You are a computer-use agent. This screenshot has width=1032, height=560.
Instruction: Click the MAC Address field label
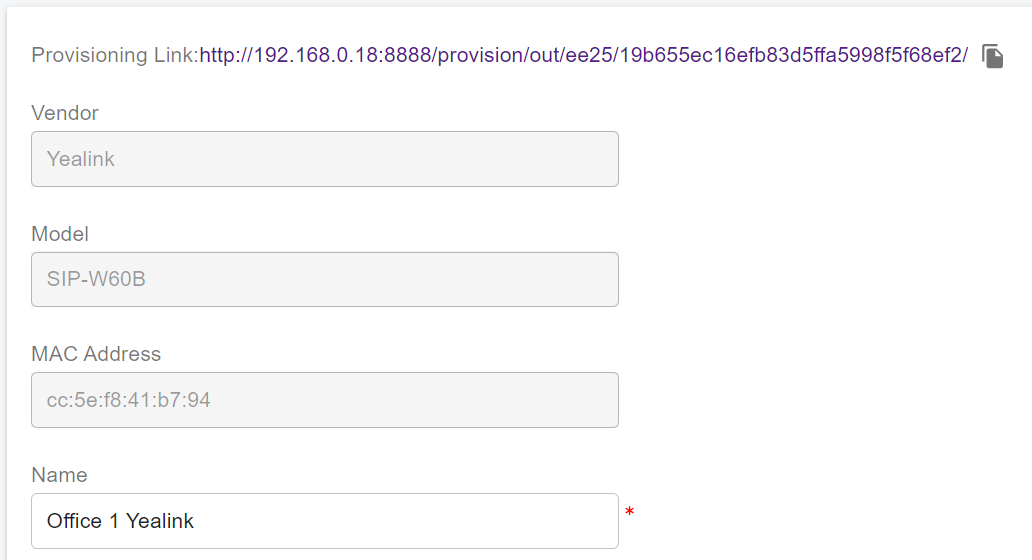[96, 354]
